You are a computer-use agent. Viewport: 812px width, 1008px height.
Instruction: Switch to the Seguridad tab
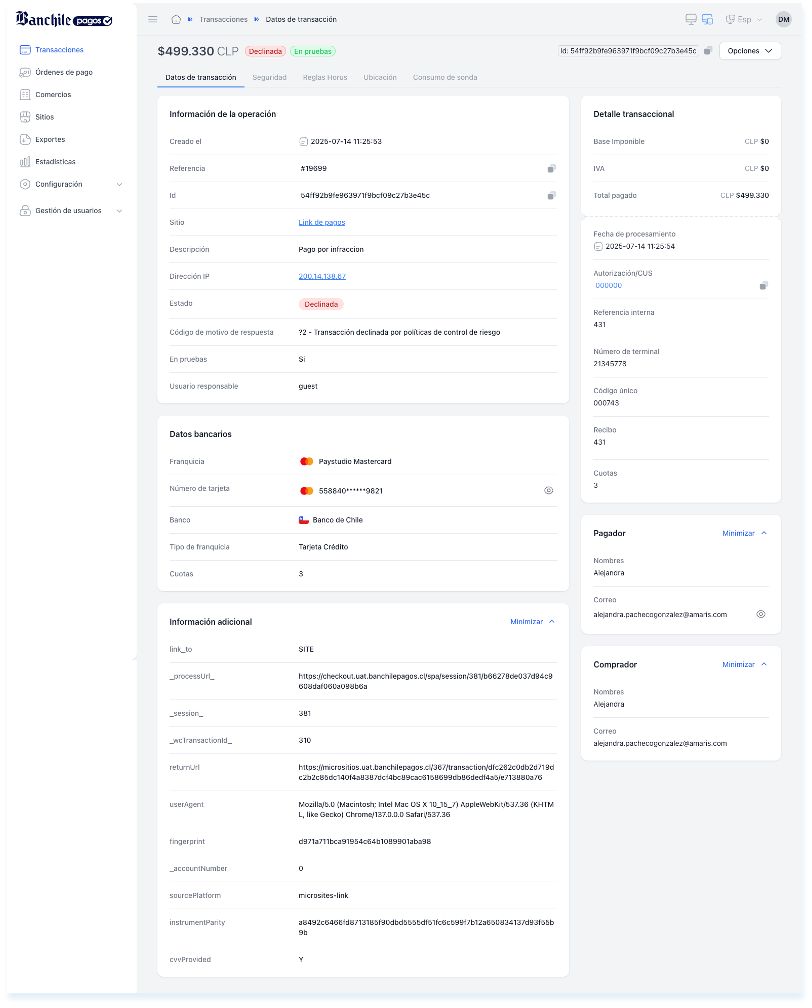pos(269,78)
